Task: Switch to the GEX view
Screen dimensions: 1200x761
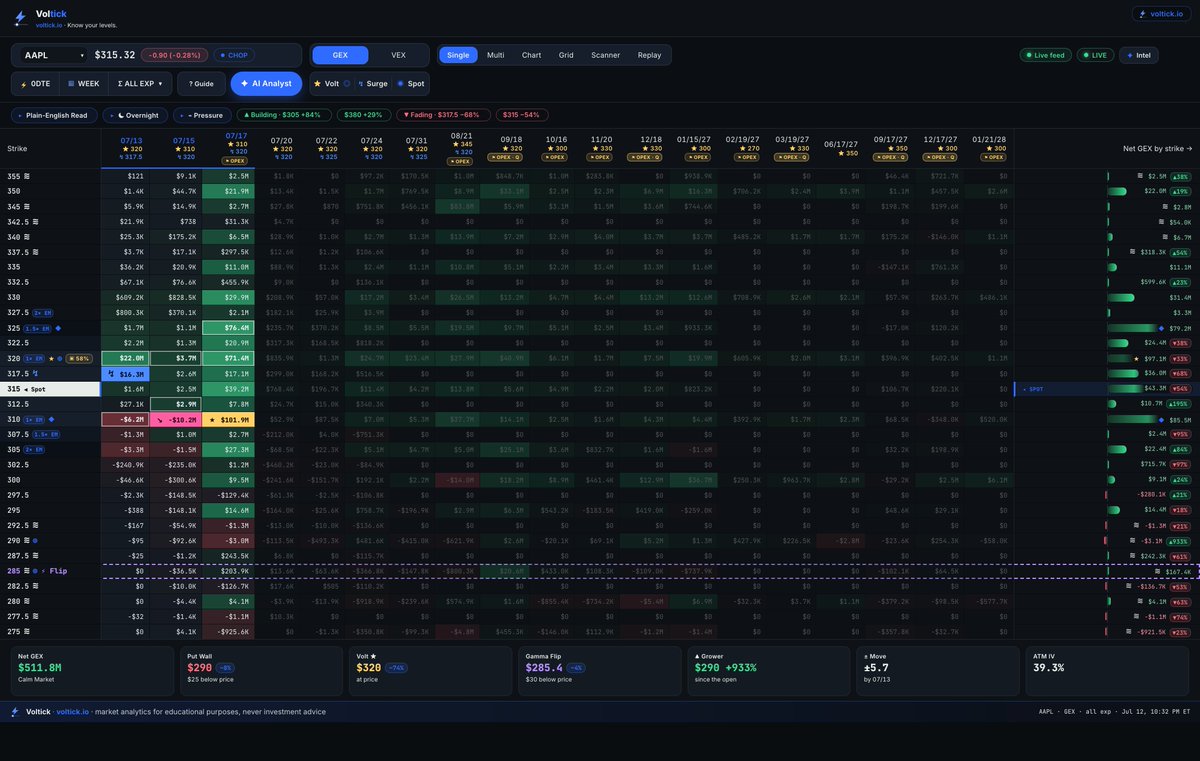Action: coord(340,55)
